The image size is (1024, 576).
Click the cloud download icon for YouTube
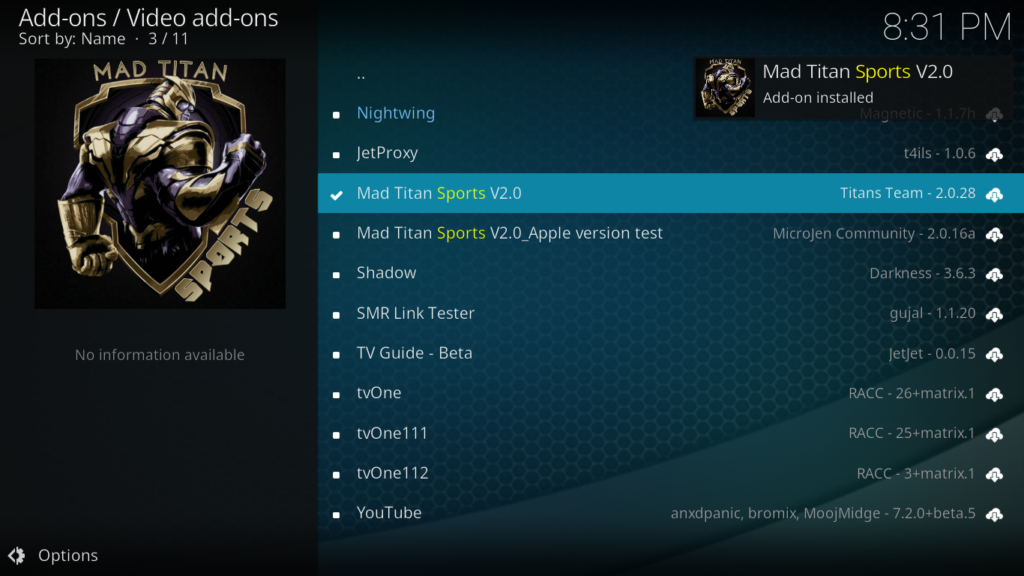pos(994,514)
